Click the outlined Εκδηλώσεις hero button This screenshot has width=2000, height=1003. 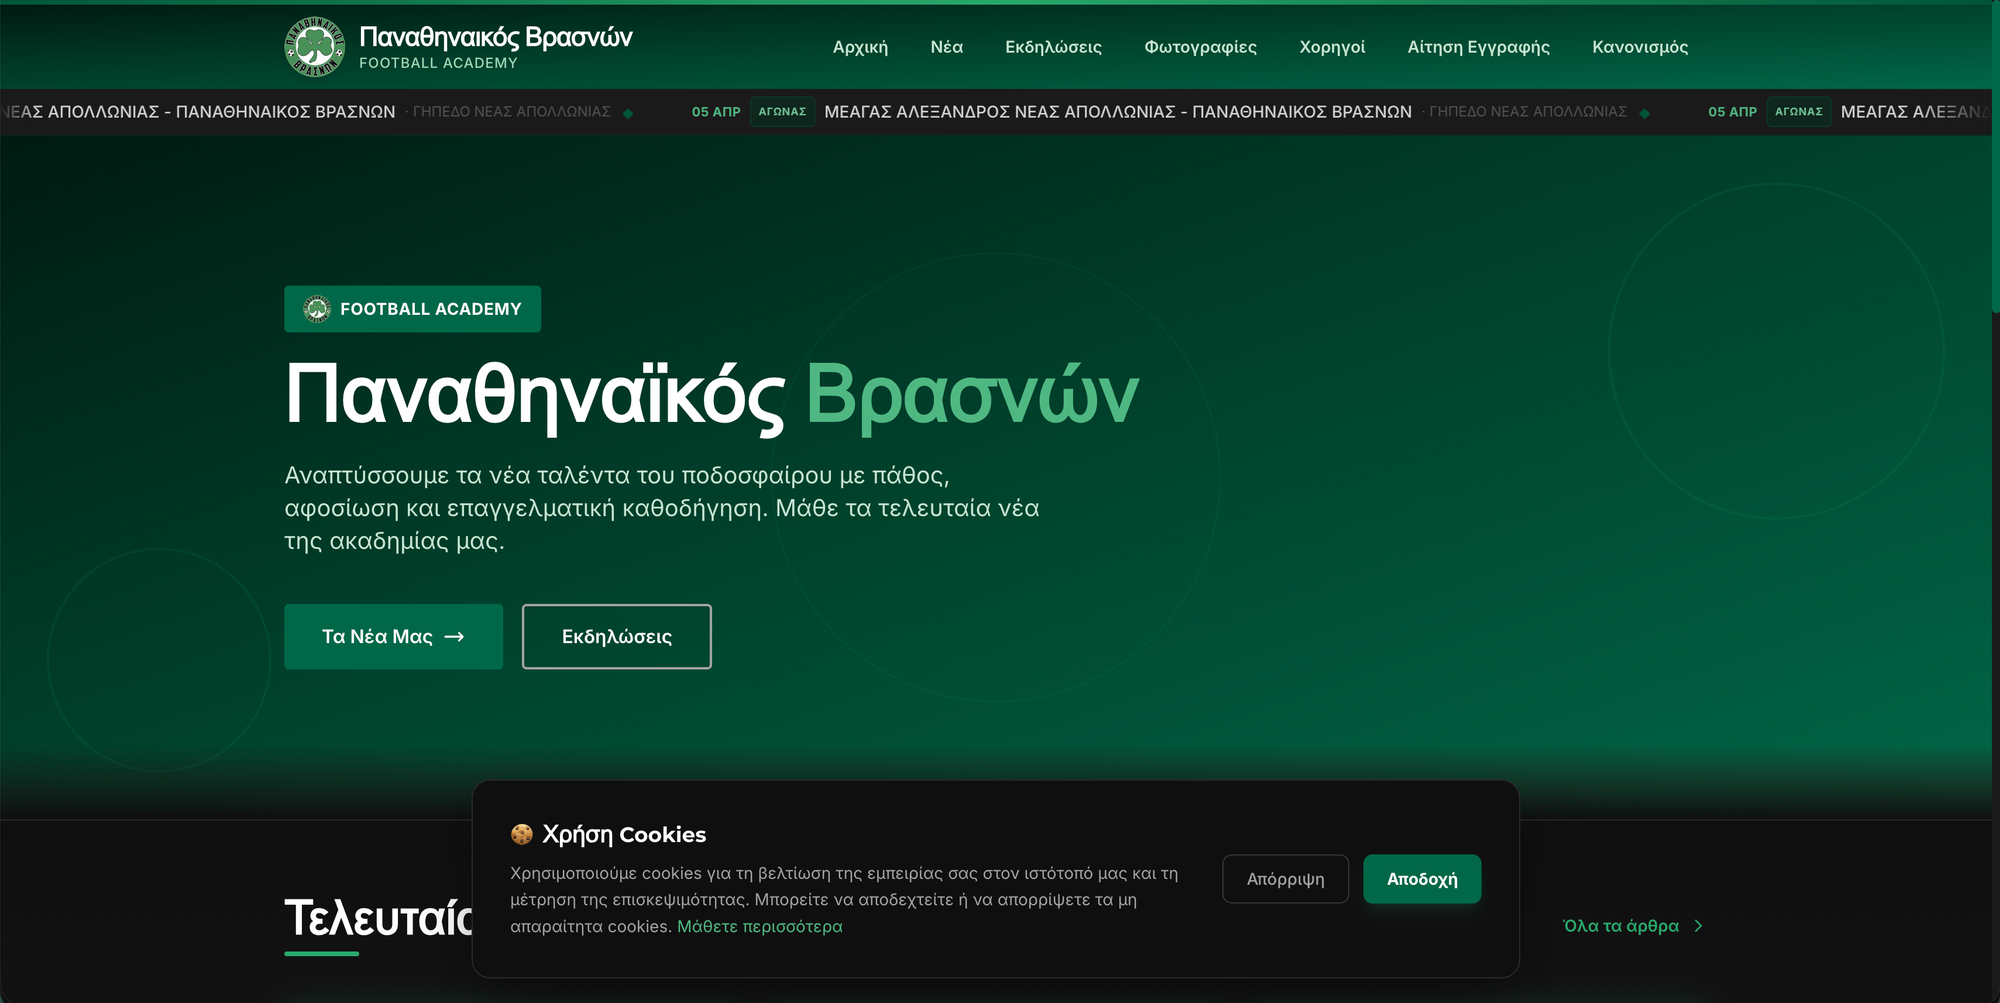(x=617, y=637)
